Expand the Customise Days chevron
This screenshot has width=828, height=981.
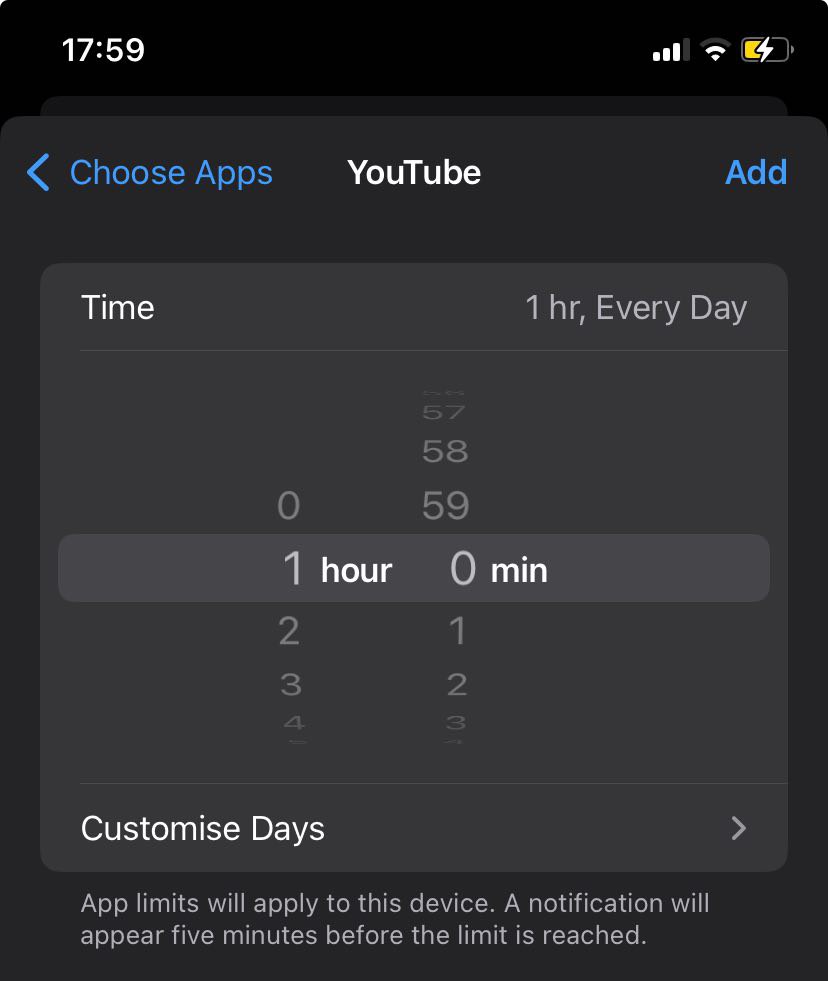pos(739,828)
